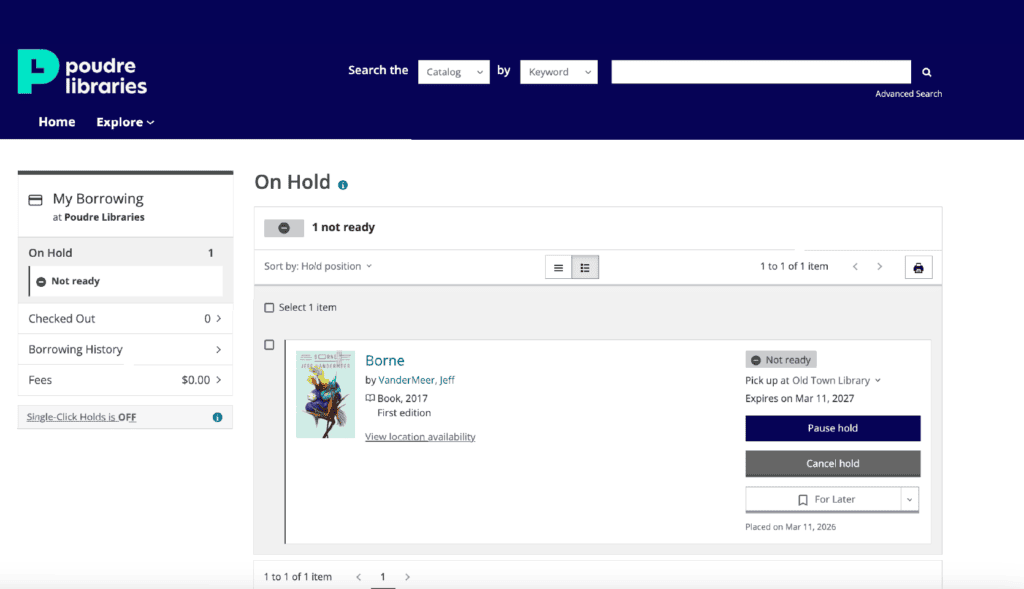Image resolution: width=1024 pixels, height=589 pixels.
Task: Open the Catalog search scope dropdown
Action: click(x=453, y=72)
